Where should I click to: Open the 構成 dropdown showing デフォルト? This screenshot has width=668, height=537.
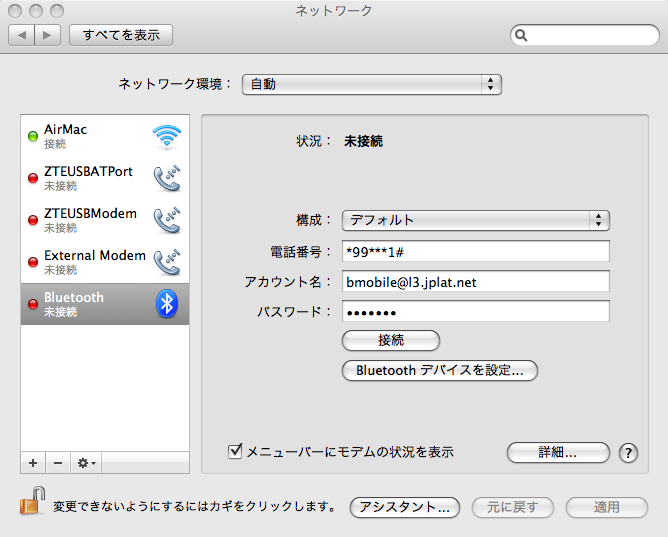tap(475, 220)
